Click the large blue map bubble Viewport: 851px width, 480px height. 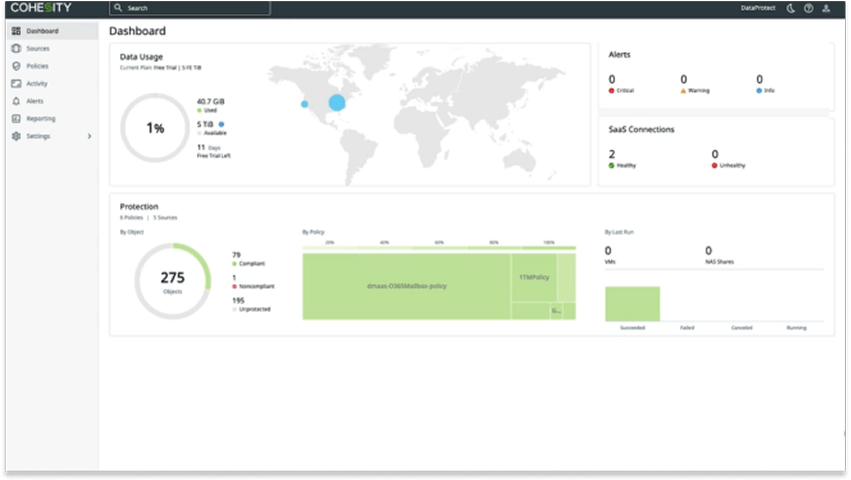(337, 102)
